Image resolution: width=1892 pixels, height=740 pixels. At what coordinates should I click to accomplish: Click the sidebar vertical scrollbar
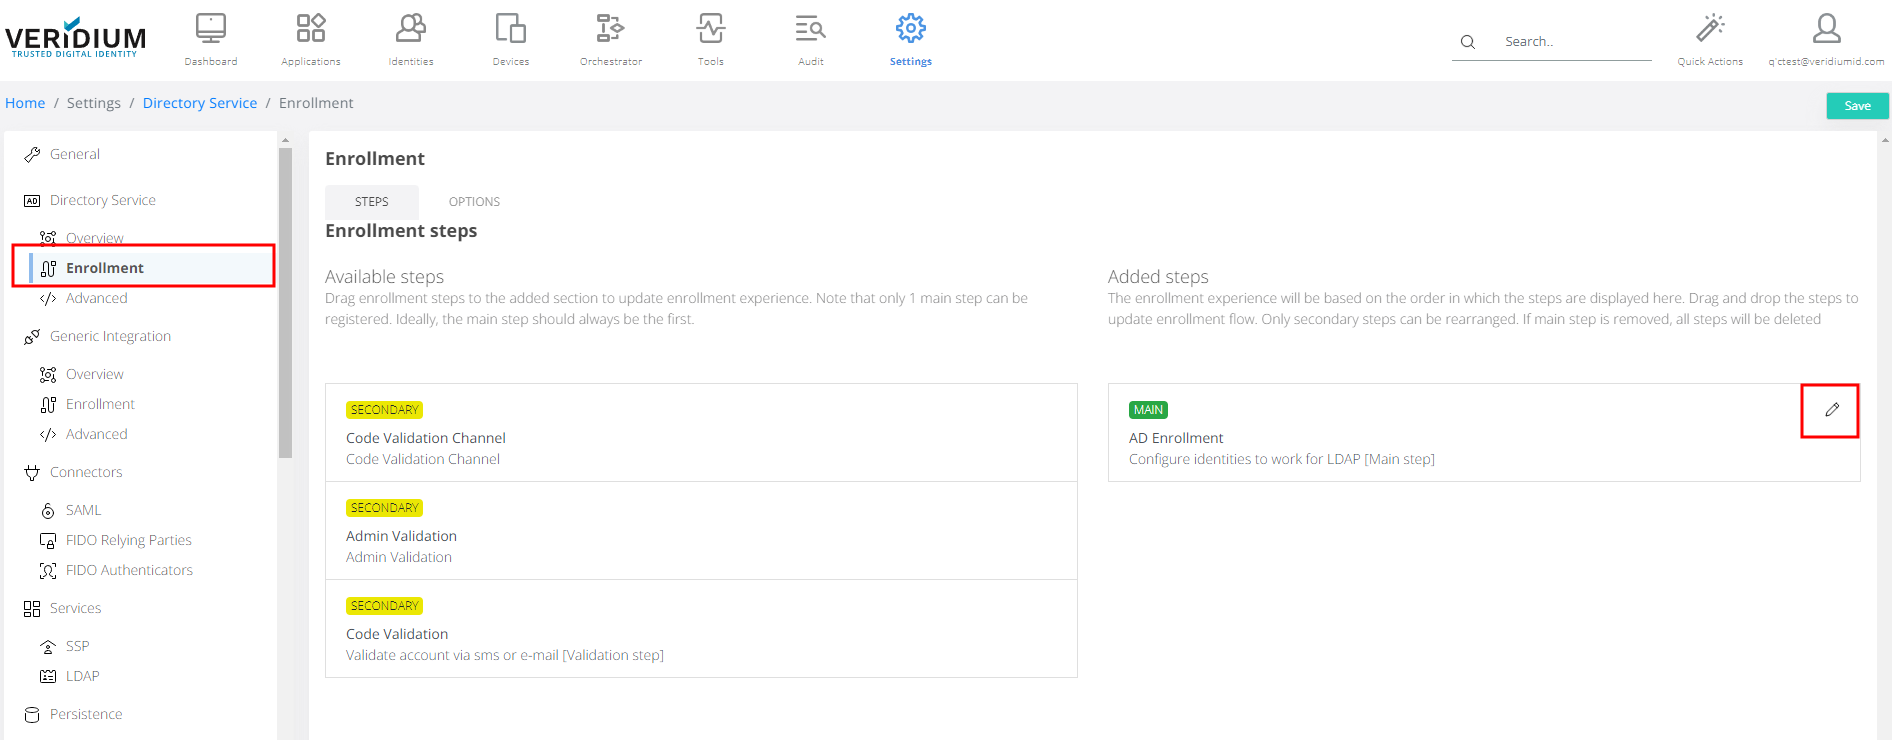(x=285, y=300)
